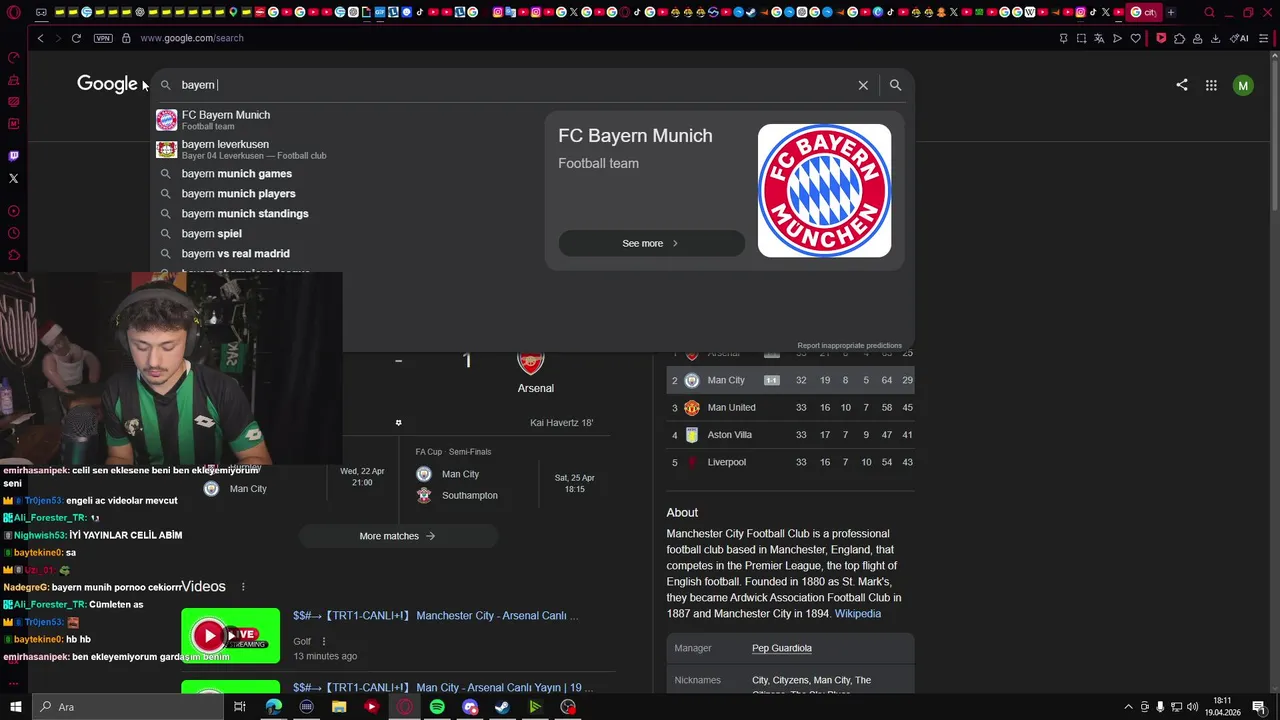Open the Google apps grid
This screenshot has height=720, width=1280.
pos(1211,85)
